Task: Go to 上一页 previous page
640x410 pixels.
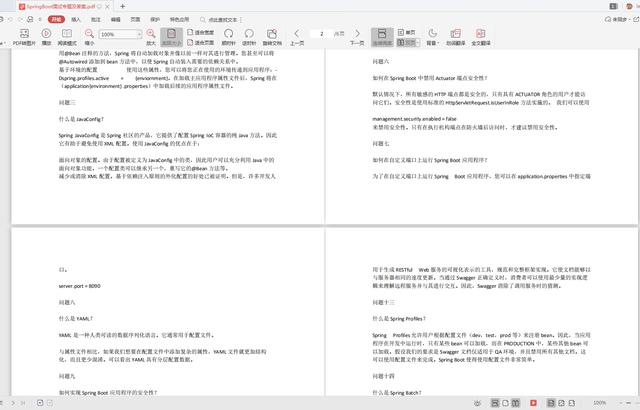Action: coord(297,37)
